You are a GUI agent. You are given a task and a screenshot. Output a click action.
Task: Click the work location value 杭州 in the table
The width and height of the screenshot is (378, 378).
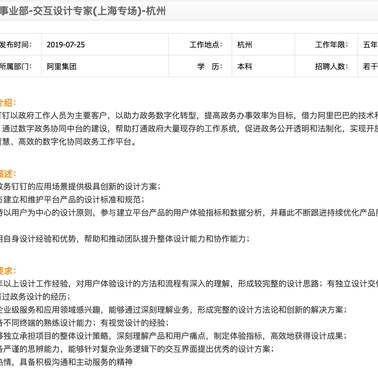(x=244, y=45)
